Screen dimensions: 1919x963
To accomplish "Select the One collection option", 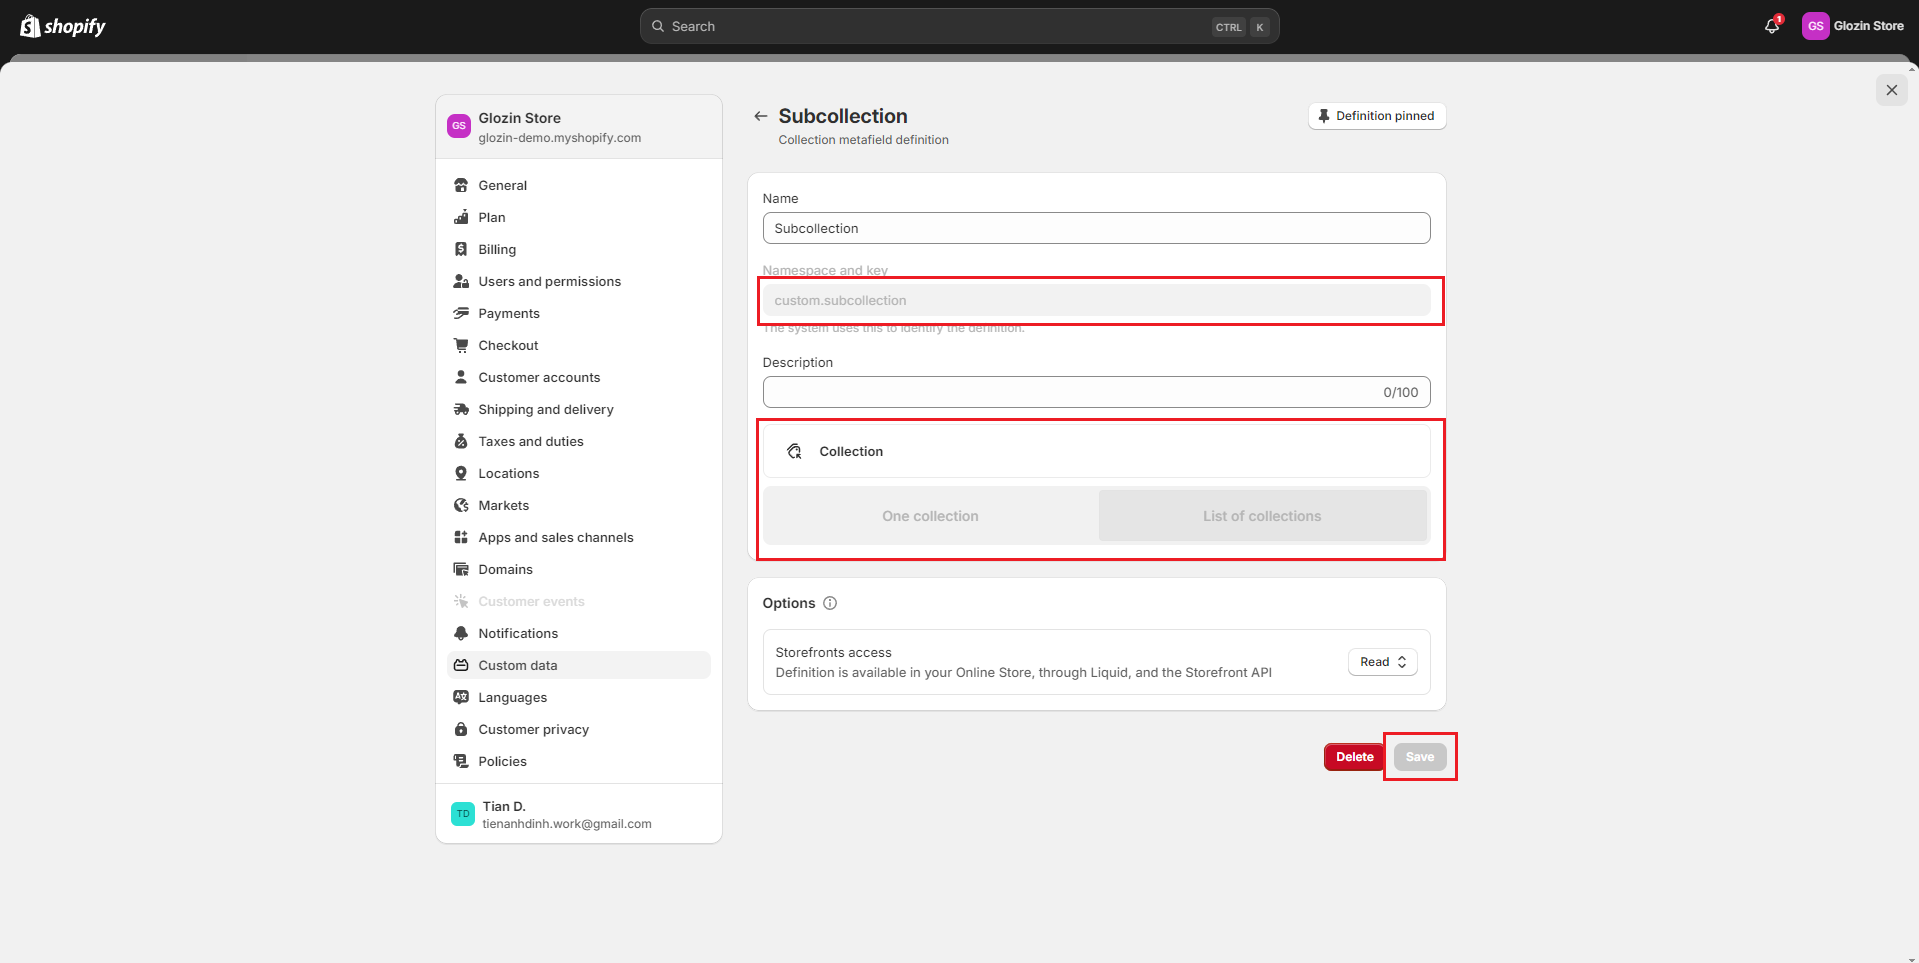I will click(x=930, y=516).
